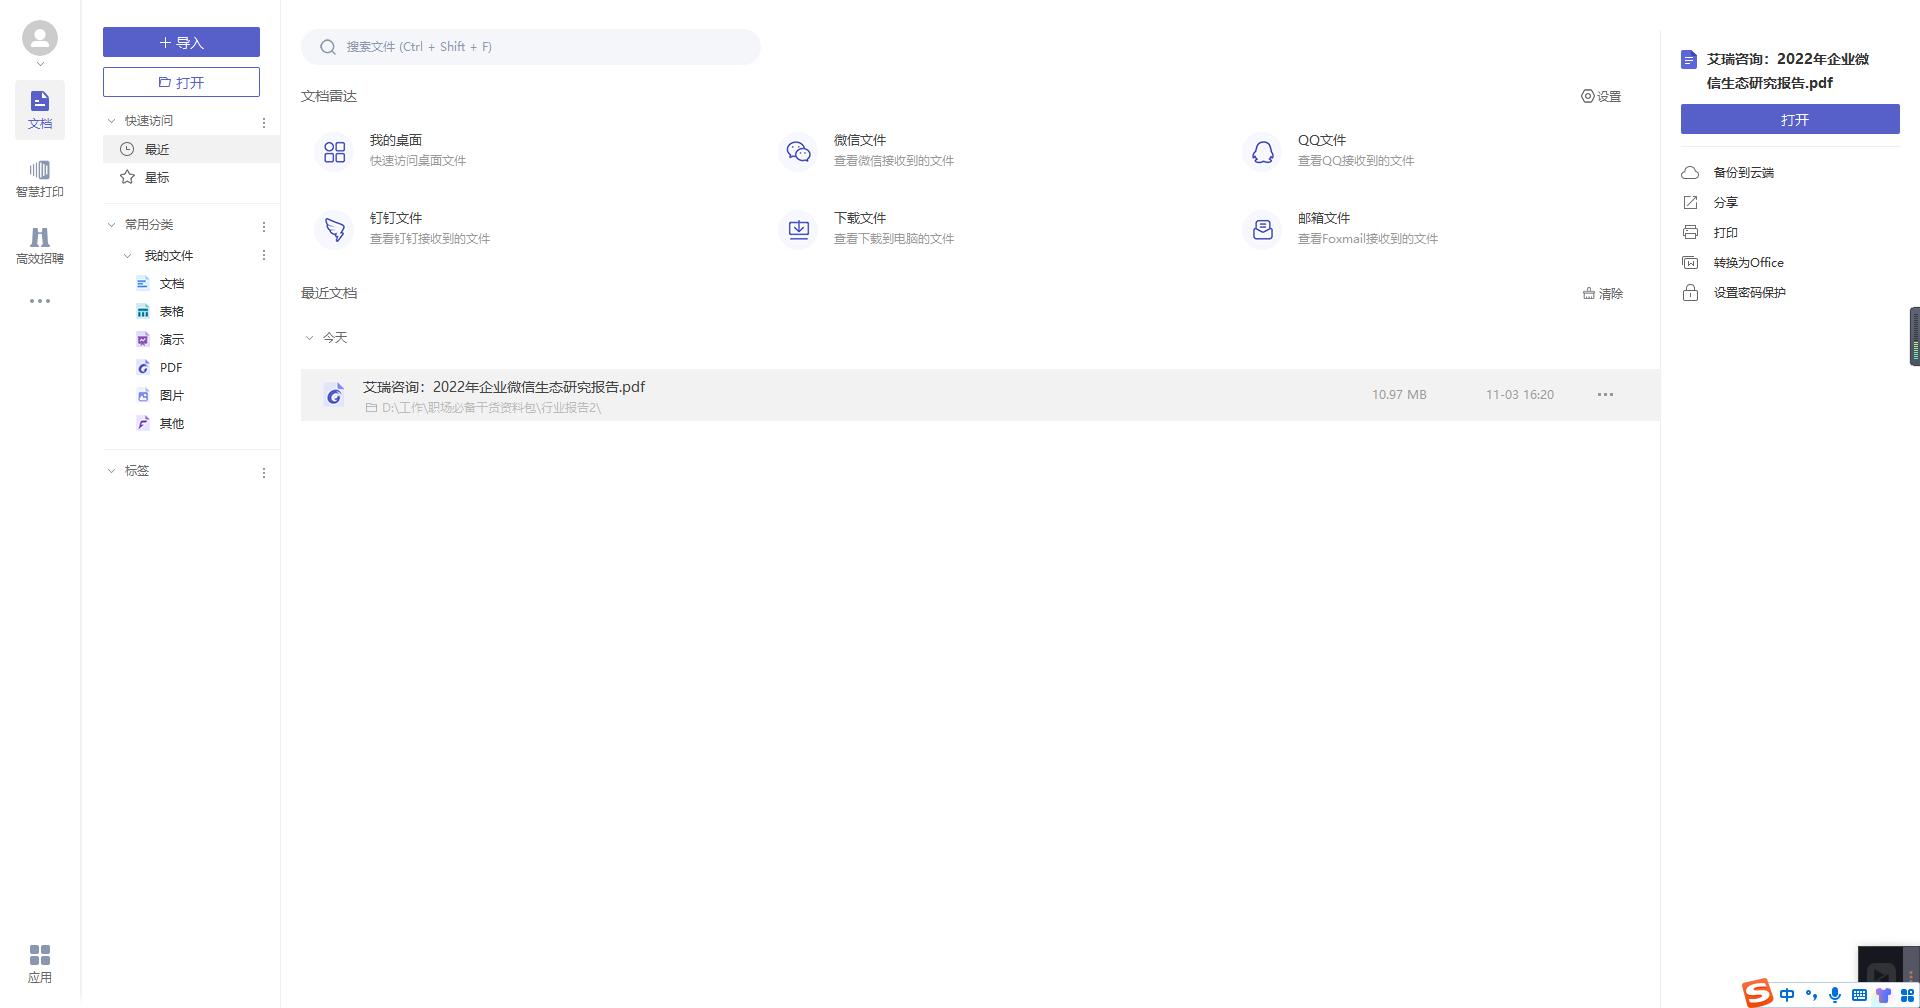
Task: Click into the file search field
Action: tap(530, 46)
